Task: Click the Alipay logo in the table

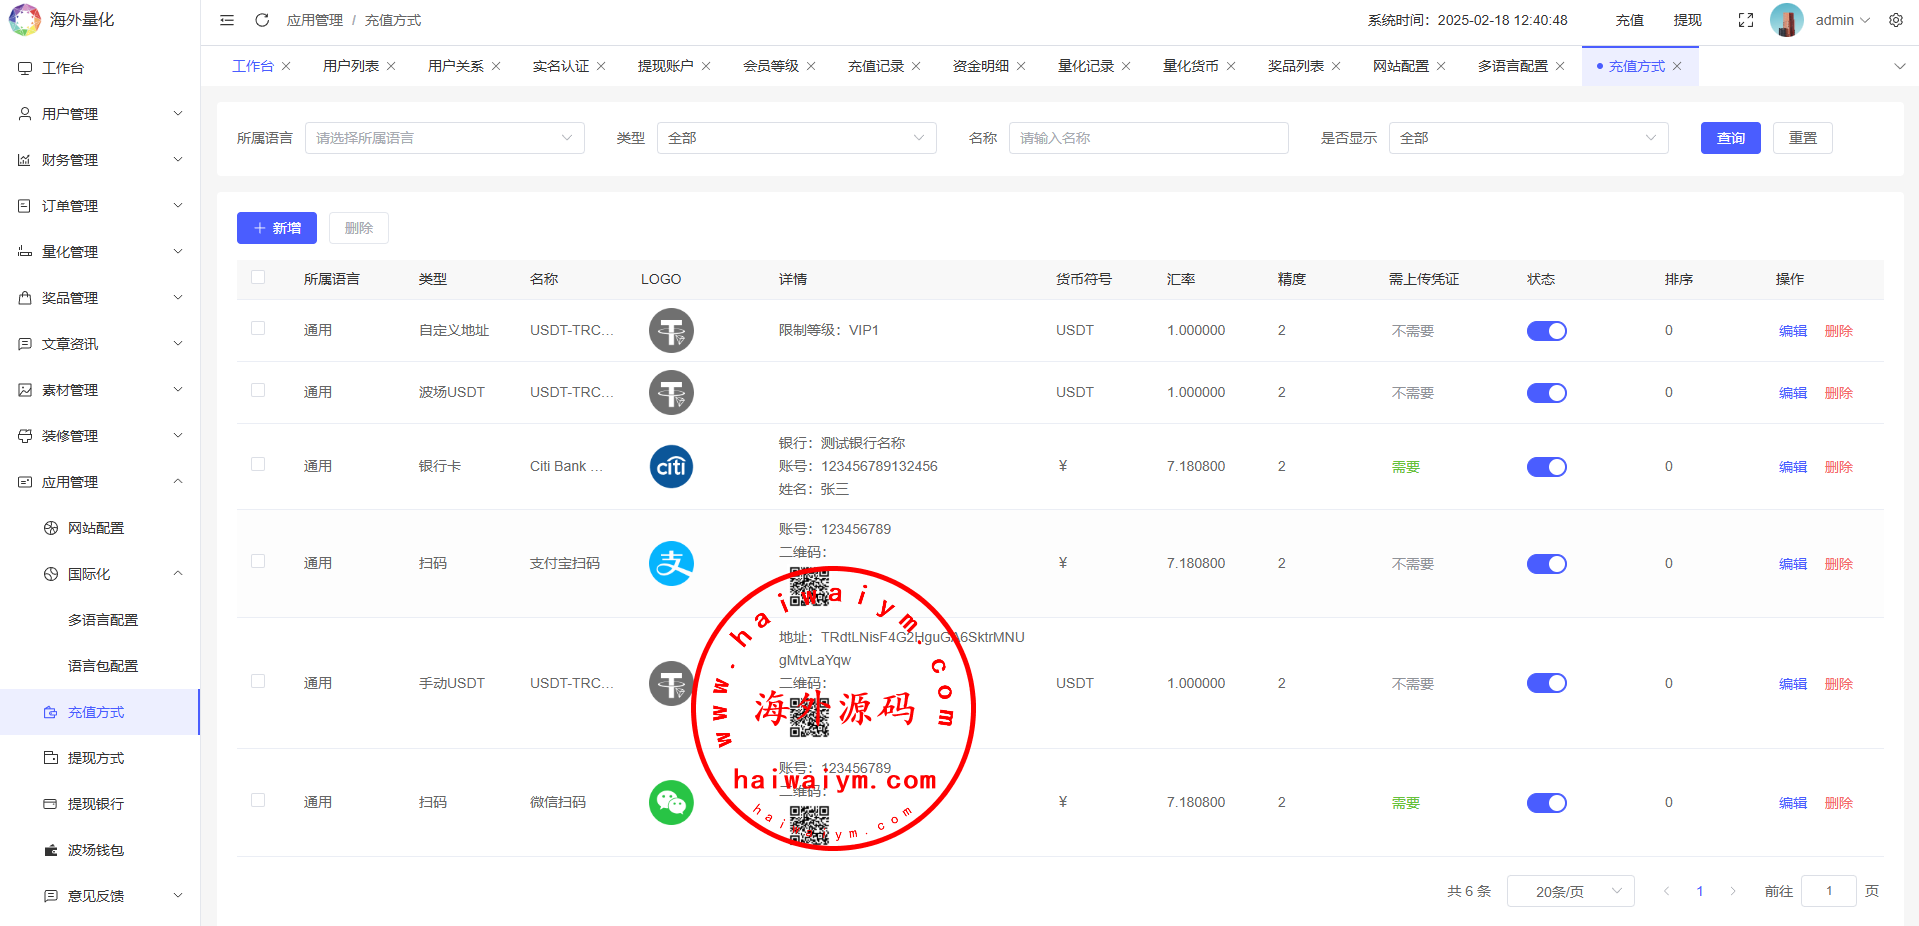Action: click(671, 564)
